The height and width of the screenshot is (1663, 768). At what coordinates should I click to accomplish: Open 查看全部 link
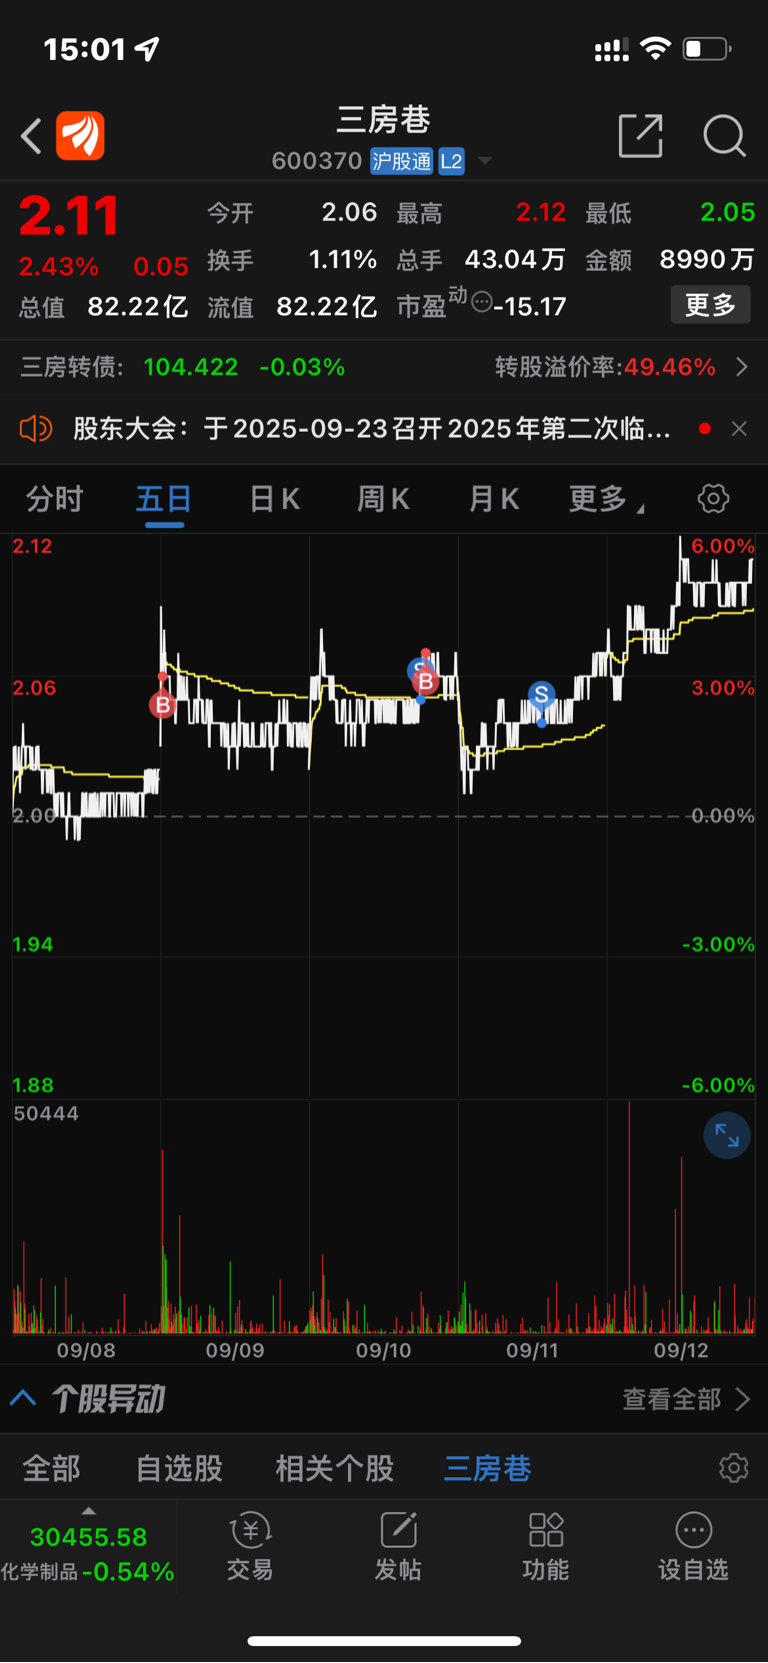pos(685,1399)
